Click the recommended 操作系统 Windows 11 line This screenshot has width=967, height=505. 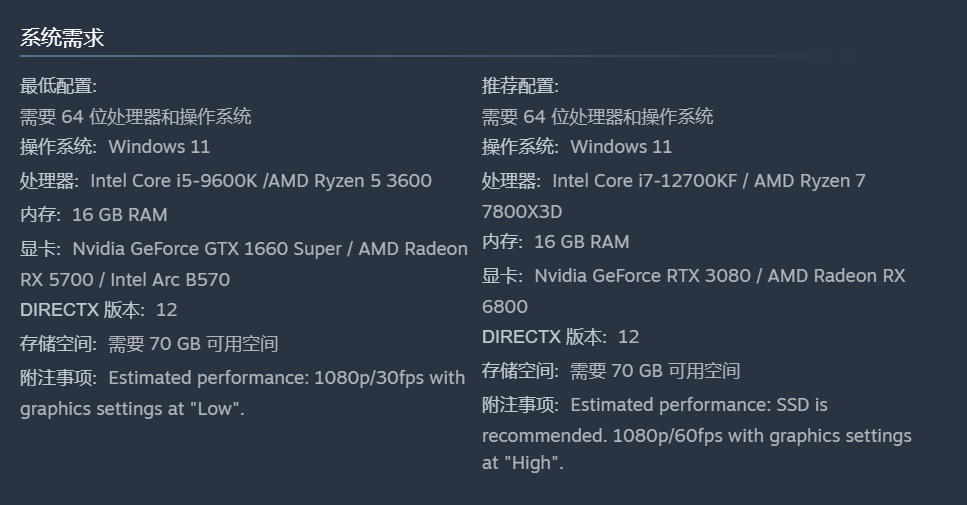coord(577,147)
